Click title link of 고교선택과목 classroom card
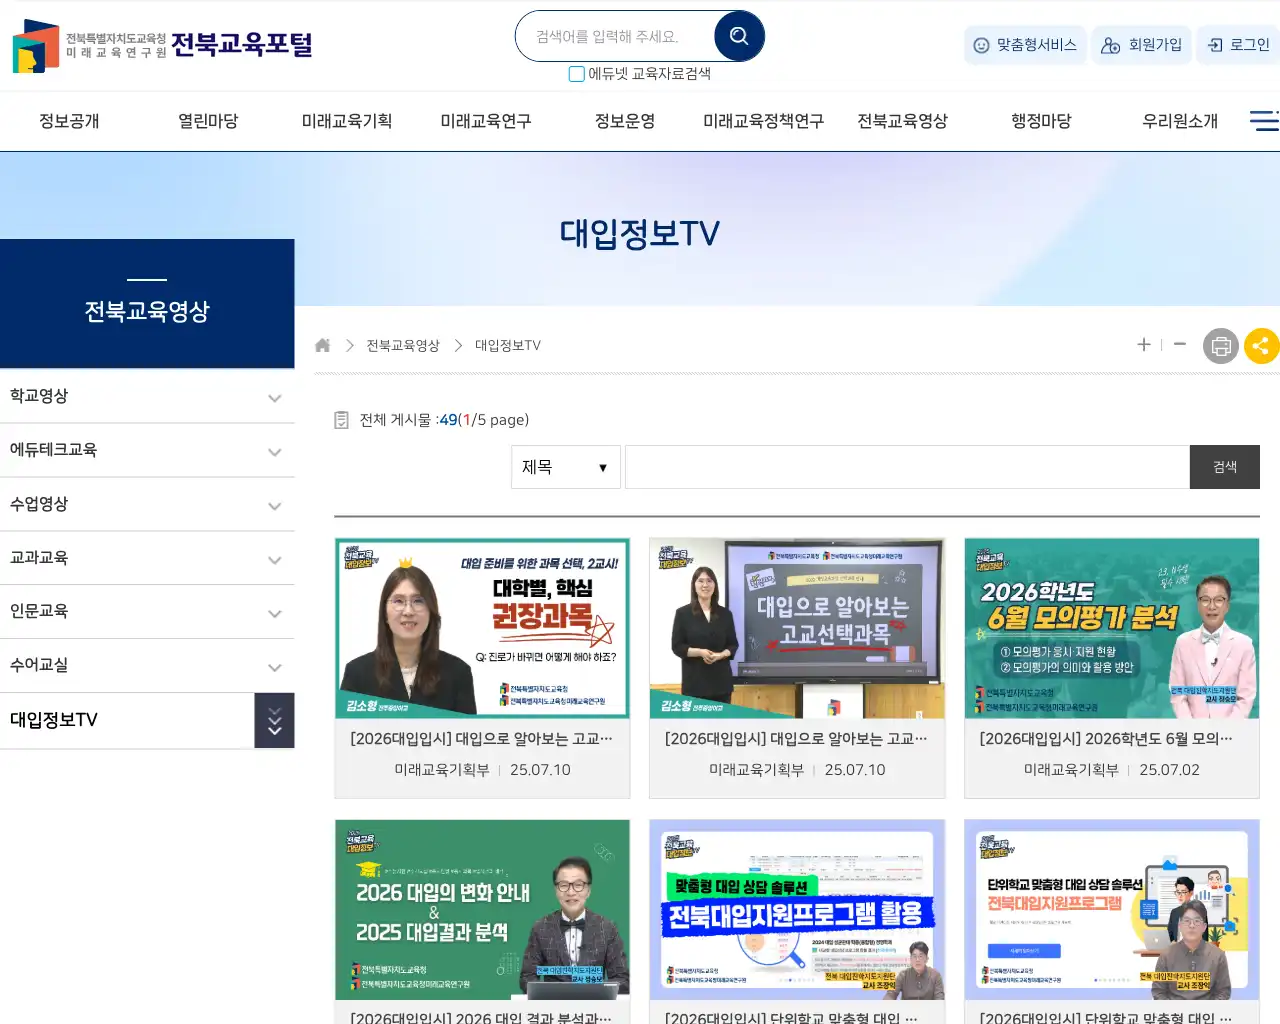This screenshot has width=1280, height=1024. pos(797,739)
